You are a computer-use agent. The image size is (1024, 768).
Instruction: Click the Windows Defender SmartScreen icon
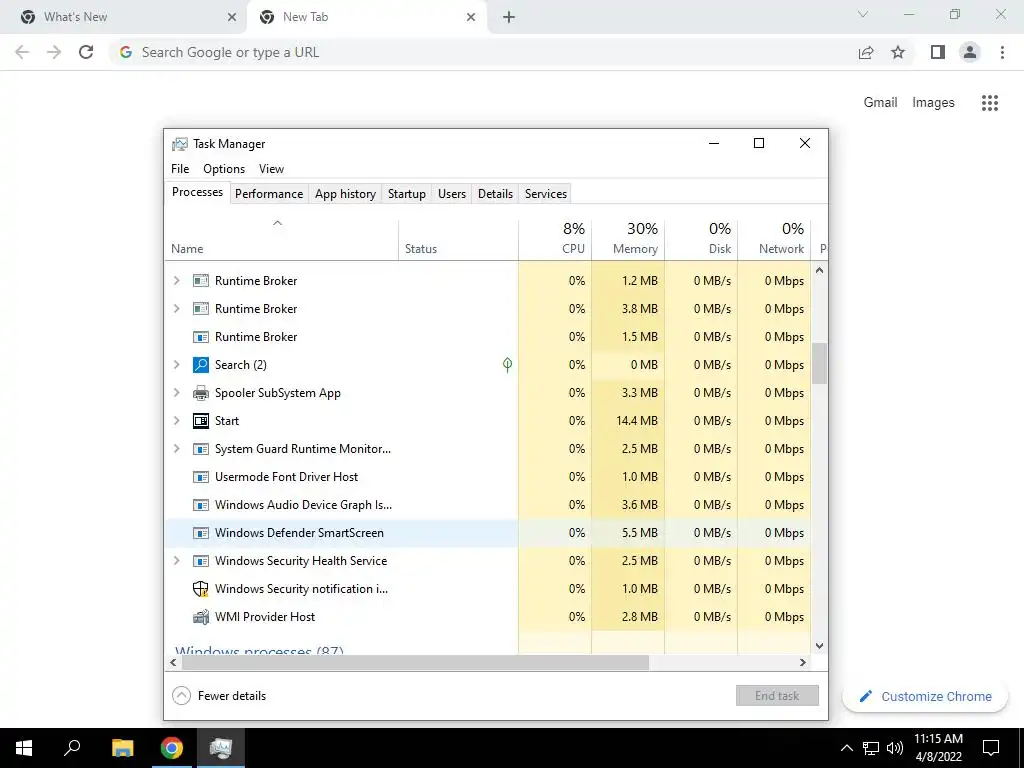click(200, 533)
